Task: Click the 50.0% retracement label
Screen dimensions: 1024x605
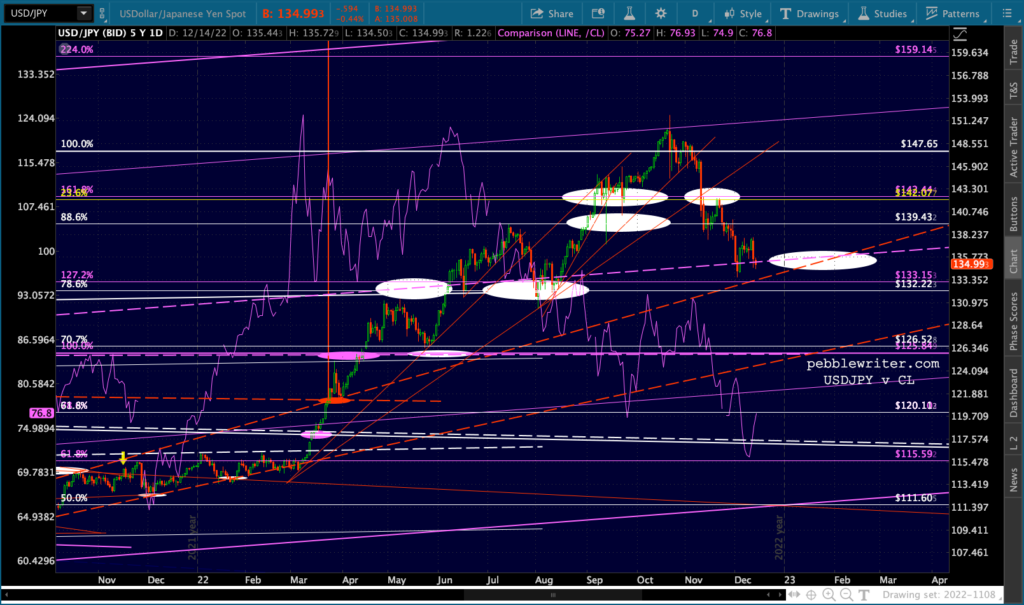Action: point(74,498)
